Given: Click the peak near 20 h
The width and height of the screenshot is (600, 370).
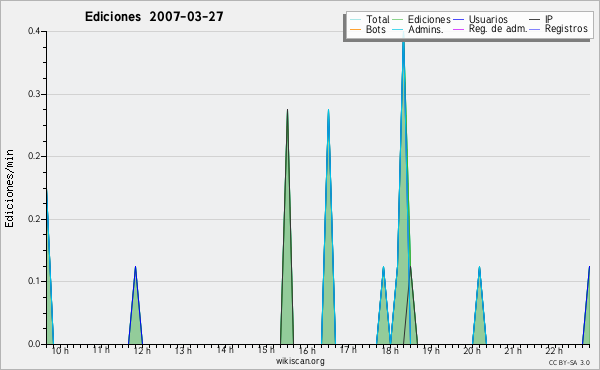Looking at the screenshot, I should (479, 267).
